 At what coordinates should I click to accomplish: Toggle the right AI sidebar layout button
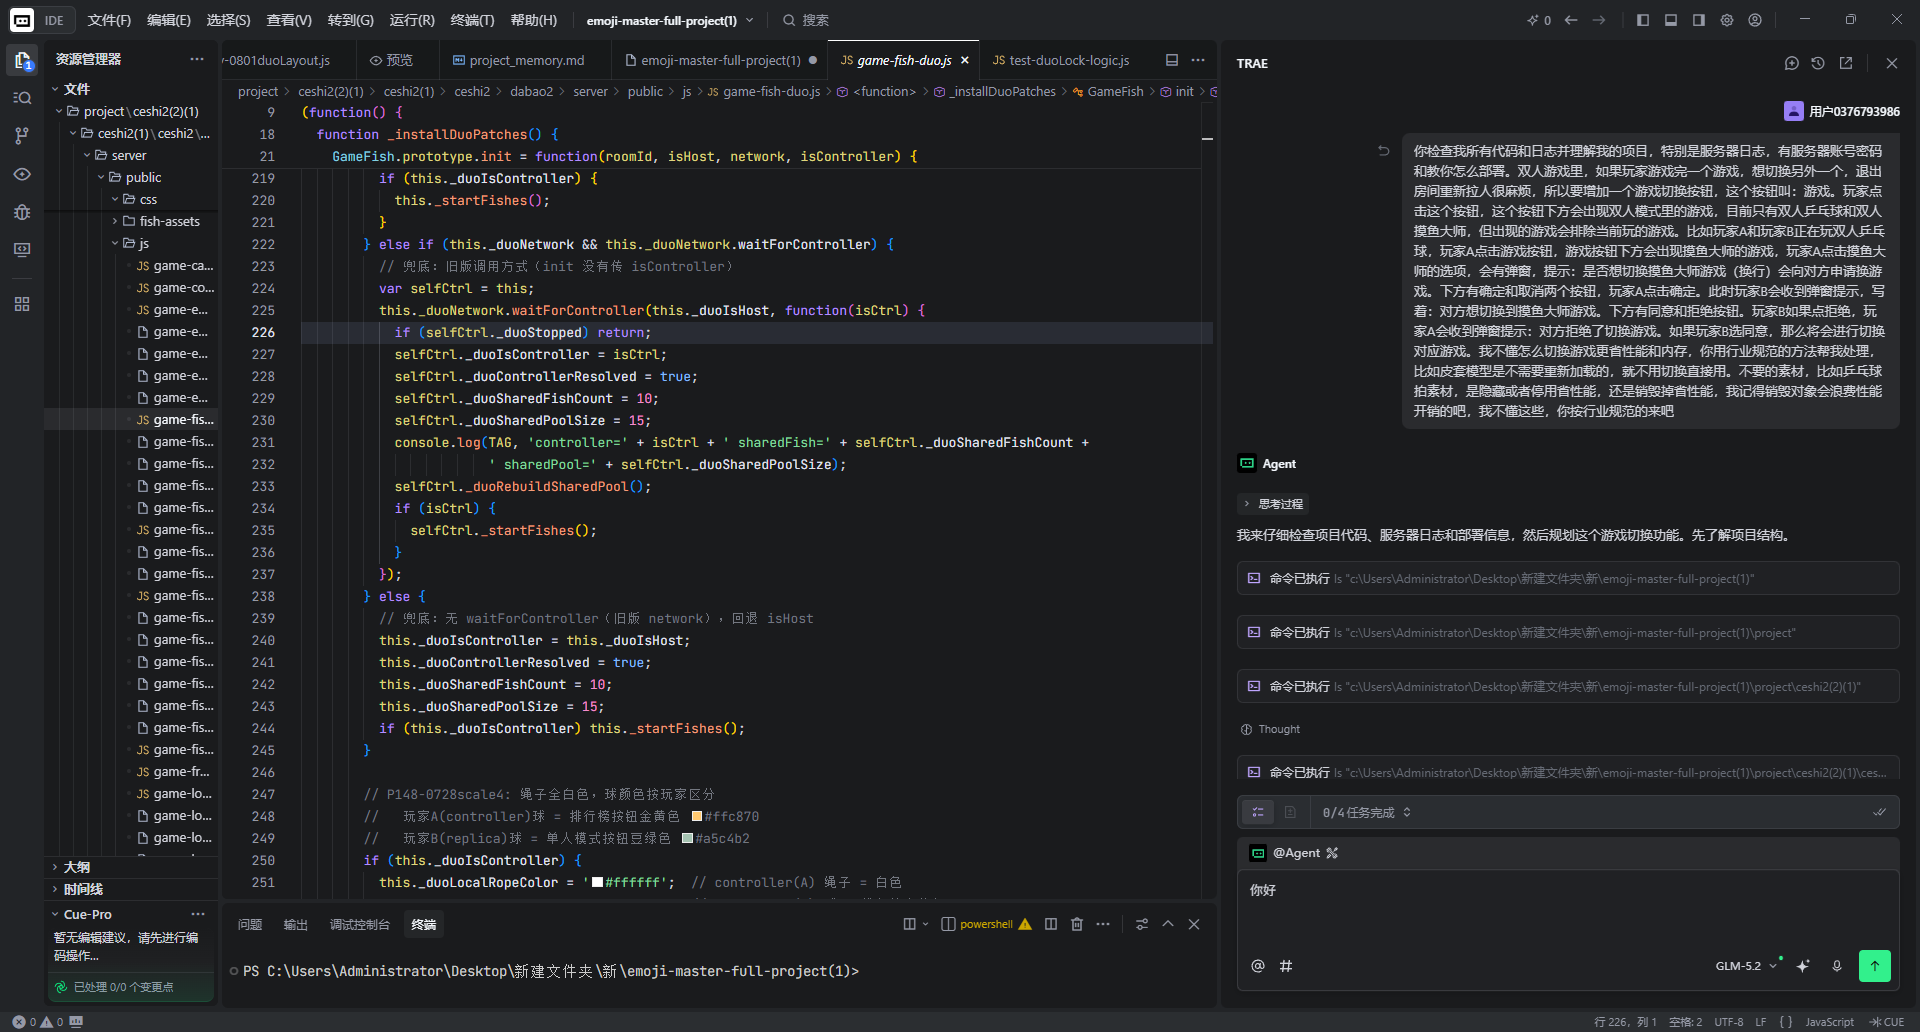coord(1699,20)
